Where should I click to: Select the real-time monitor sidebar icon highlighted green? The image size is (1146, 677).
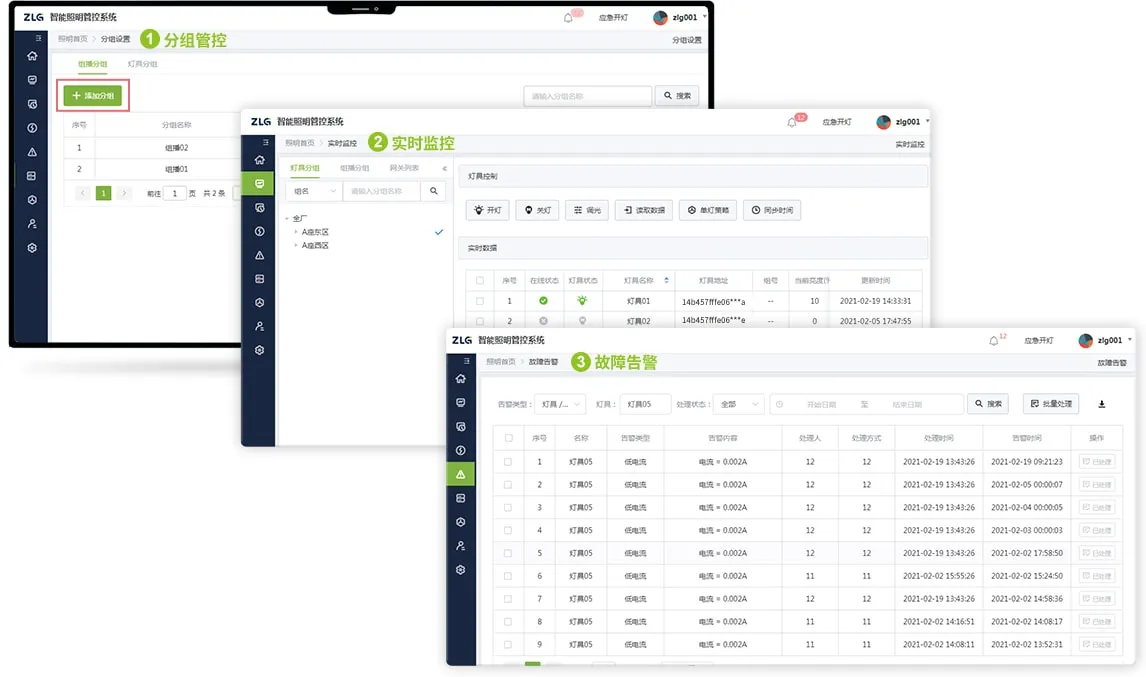tap(259, 184)
